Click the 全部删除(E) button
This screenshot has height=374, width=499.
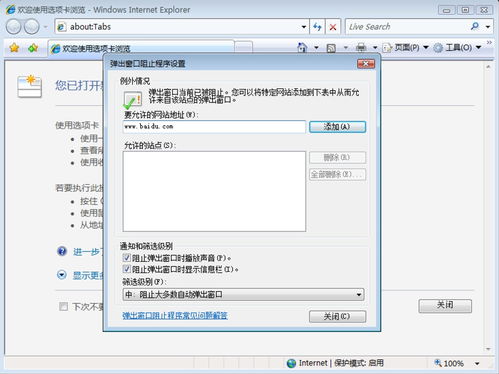point(337,174)
